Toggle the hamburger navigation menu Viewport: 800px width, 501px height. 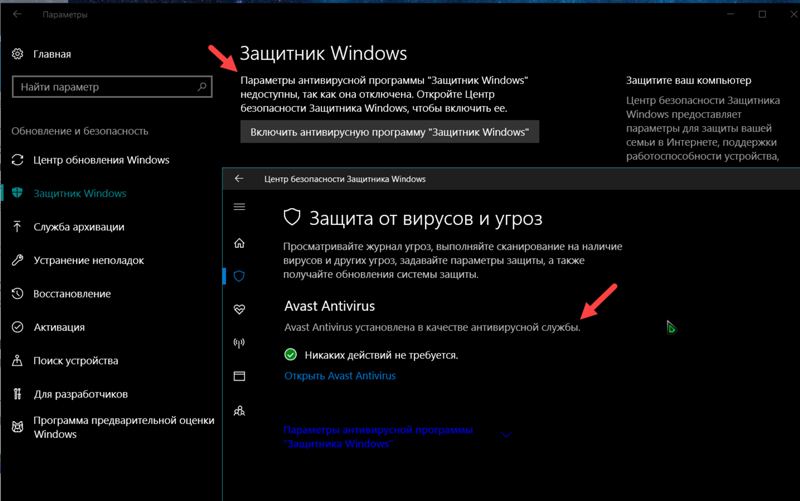(x=239, y=207)
